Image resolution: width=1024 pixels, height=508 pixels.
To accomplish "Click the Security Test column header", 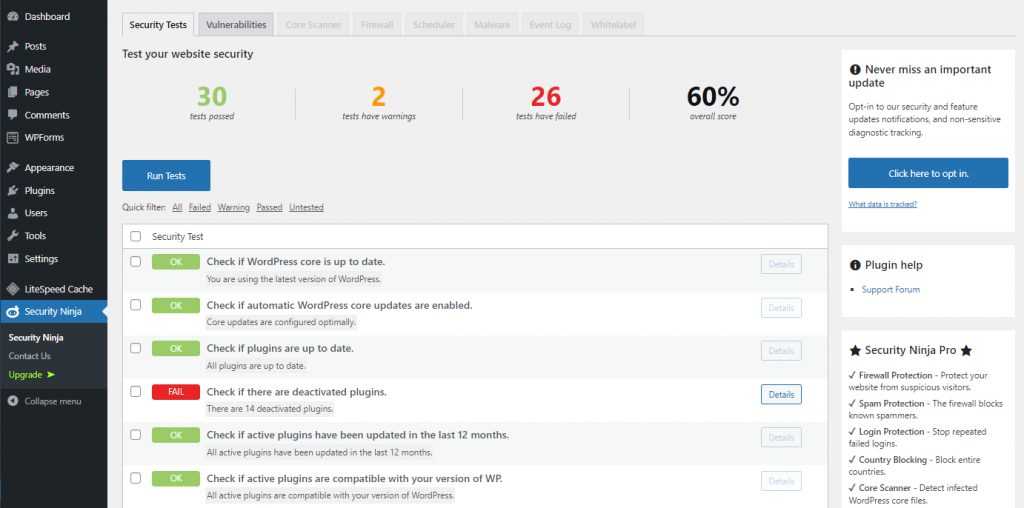I will [x=178, y=236].
